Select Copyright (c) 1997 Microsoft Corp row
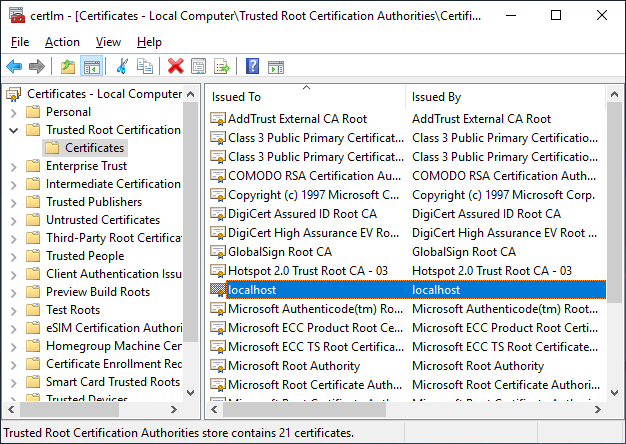626x444 pixels. [408, 195]
